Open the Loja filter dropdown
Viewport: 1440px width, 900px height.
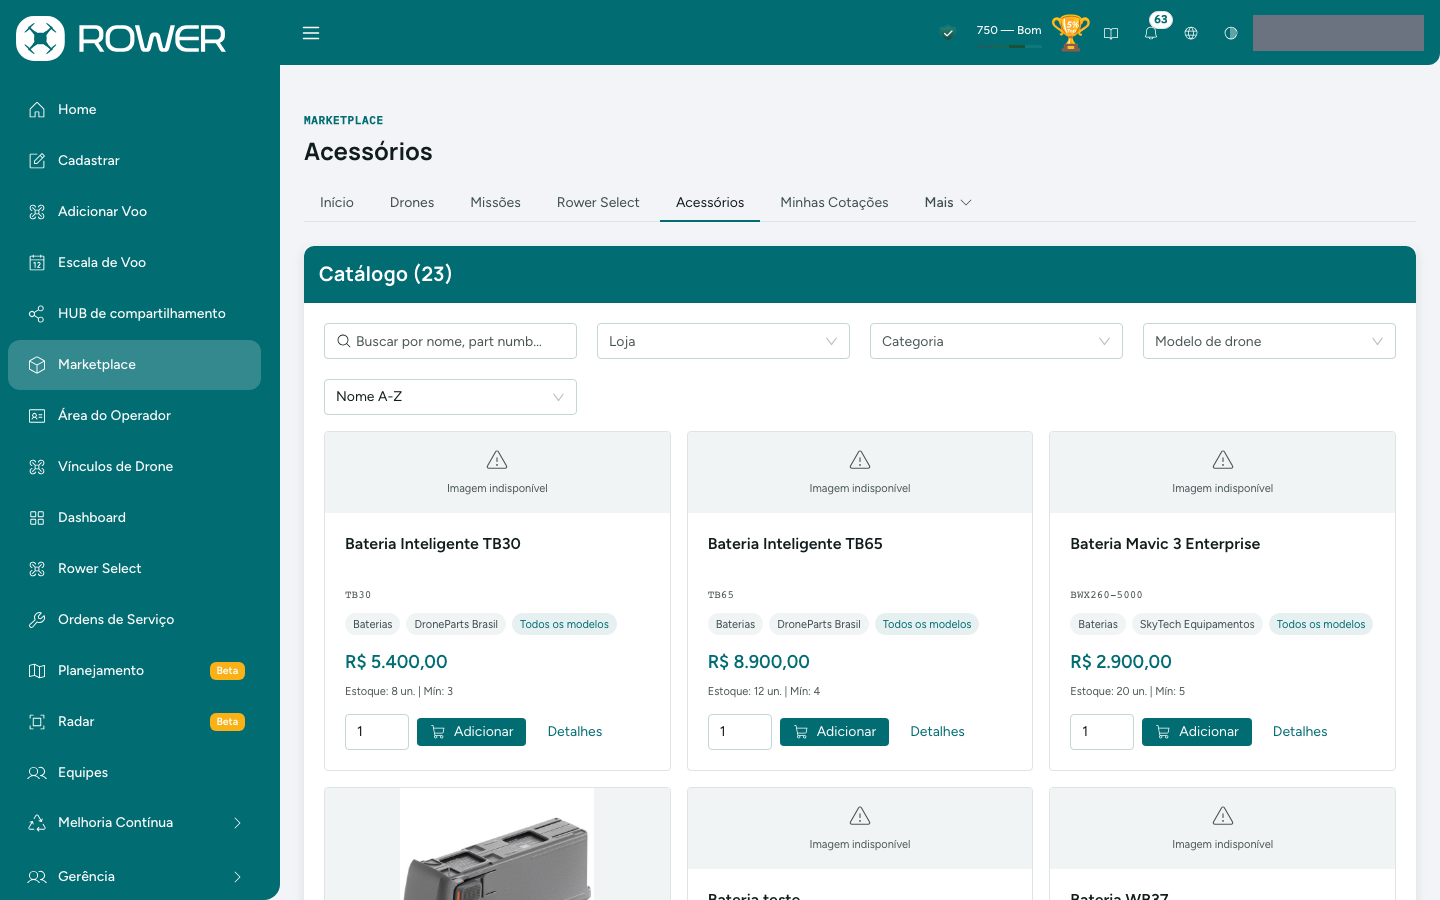click(723, 341)
